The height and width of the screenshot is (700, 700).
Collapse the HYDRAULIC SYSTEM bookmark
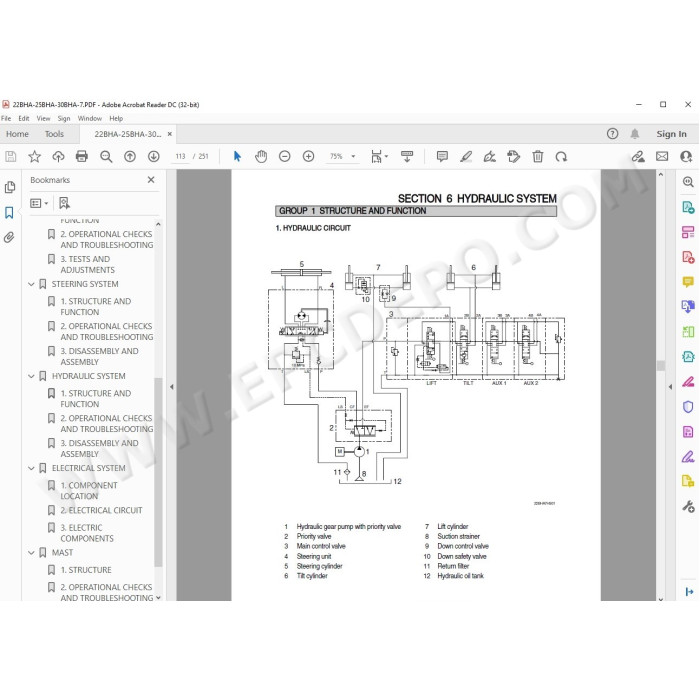coord(31,376)
